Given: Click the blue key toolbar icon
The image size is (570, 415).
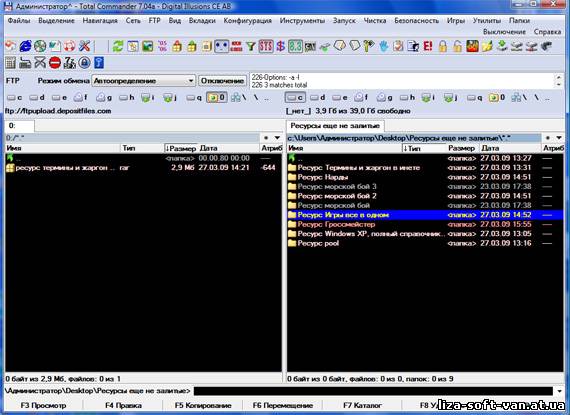Looking at the screenshot, I should point(99,63).
